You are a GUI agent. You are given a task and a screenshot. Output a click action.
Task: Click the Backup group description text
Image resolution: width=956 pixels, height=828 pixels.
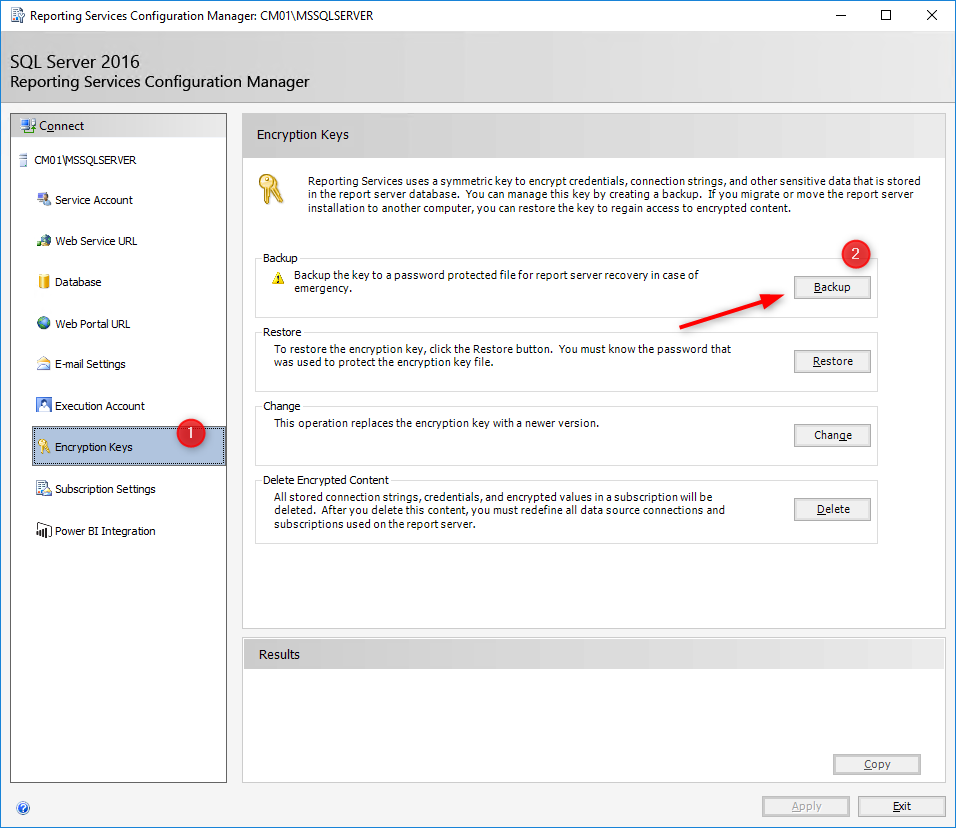pos(496,281)
